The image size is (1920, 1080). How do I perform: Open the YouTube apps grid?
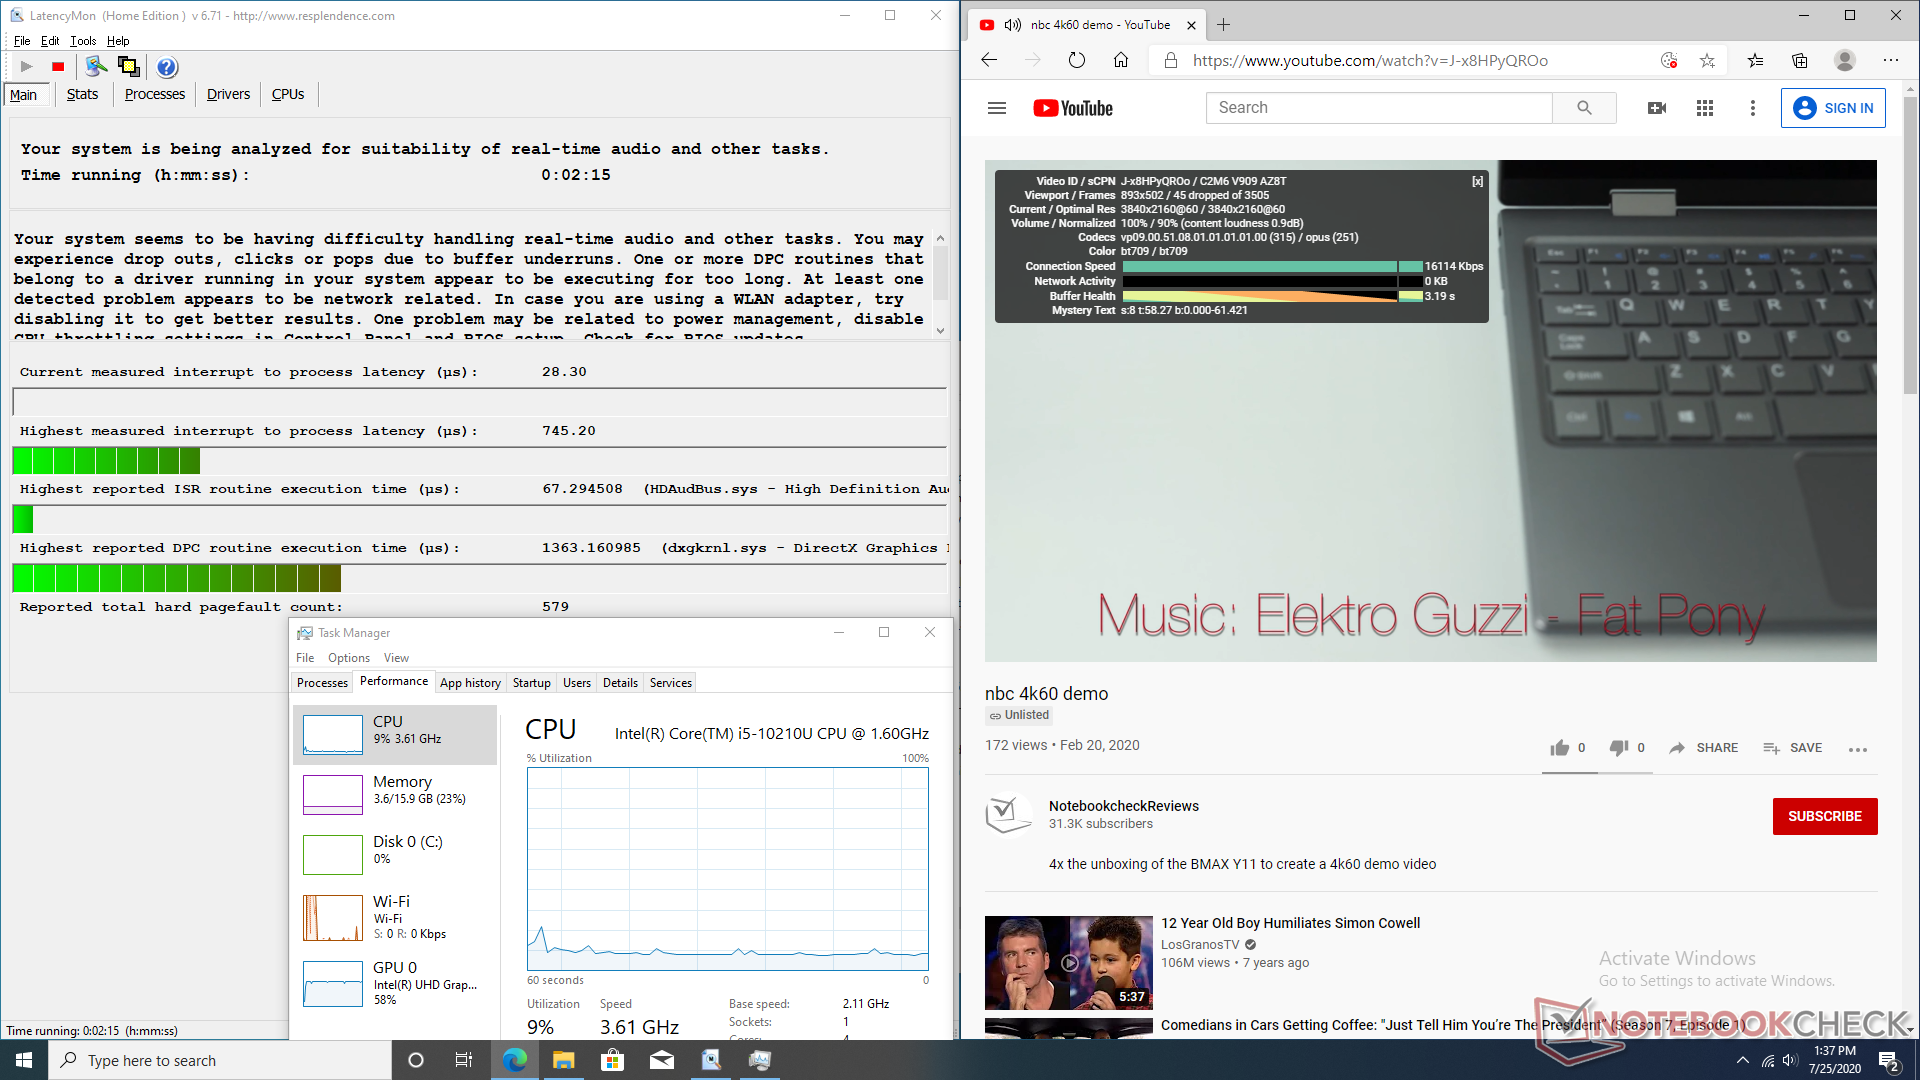[x=1705, y=108]
